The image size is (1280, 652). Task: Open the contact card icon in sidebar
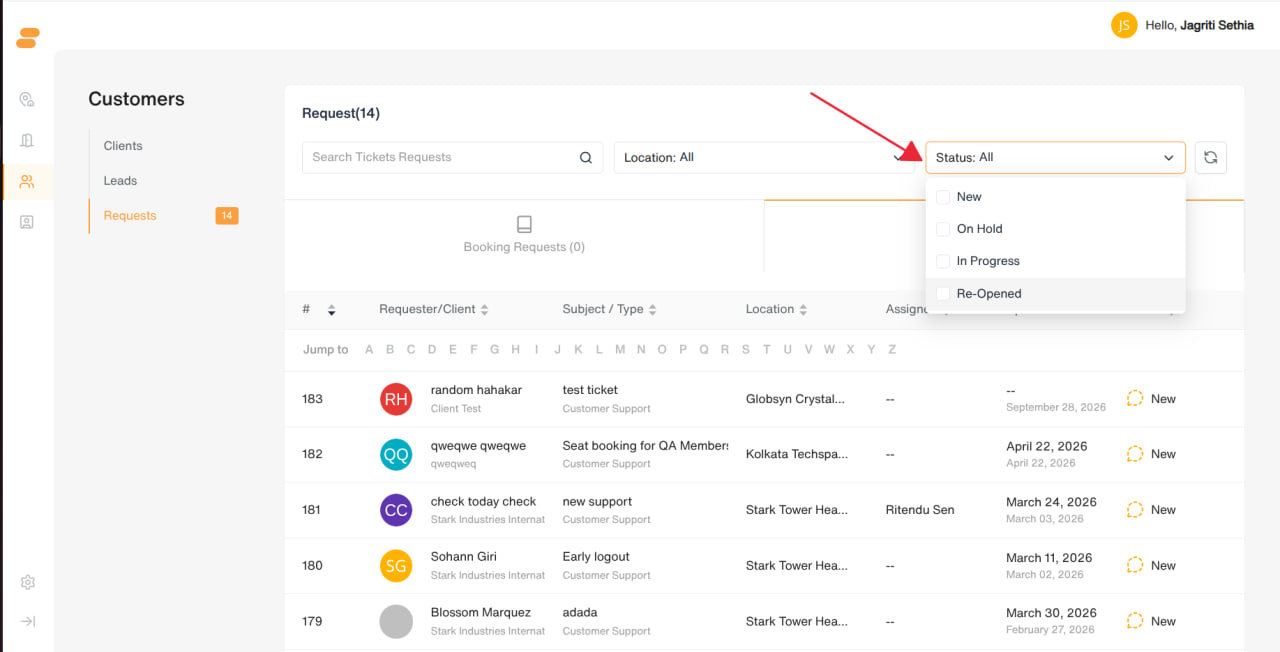[x=27, y=222]
